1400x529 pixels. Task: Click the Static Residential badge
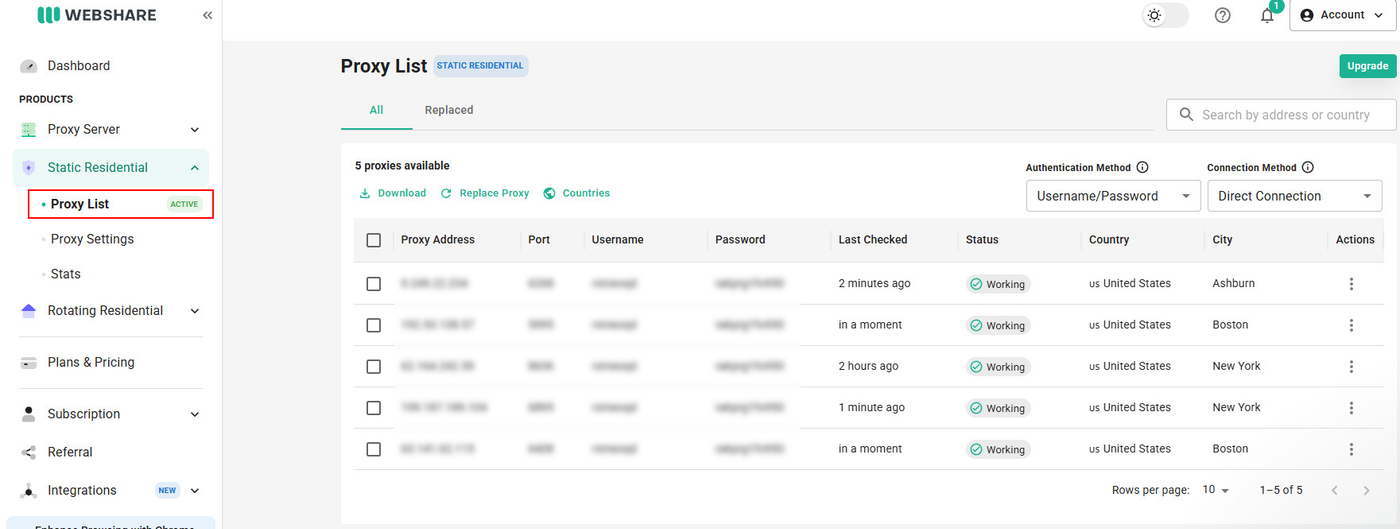click(x=481, y=66)
